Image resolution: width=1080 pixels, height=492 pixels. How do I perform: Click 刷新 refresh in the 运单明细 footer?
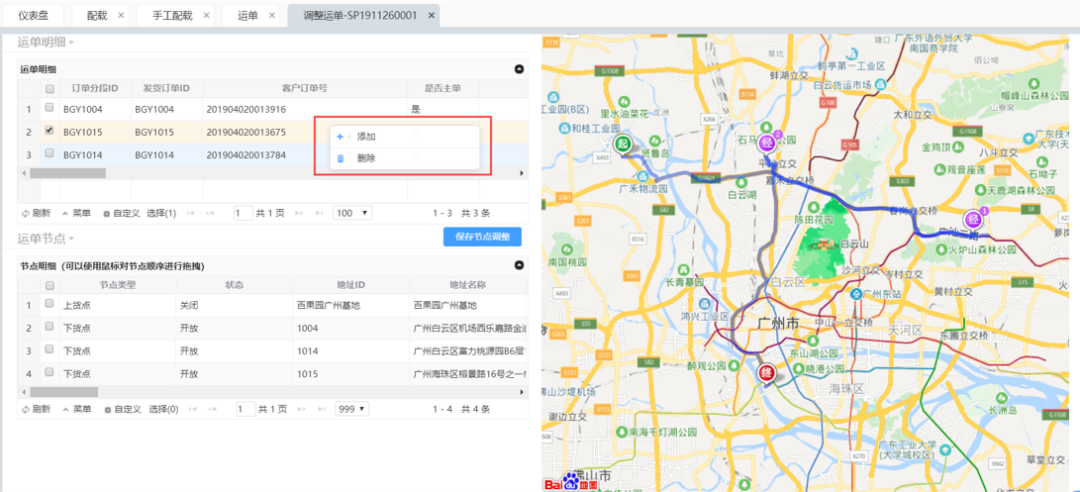[35, 213]
